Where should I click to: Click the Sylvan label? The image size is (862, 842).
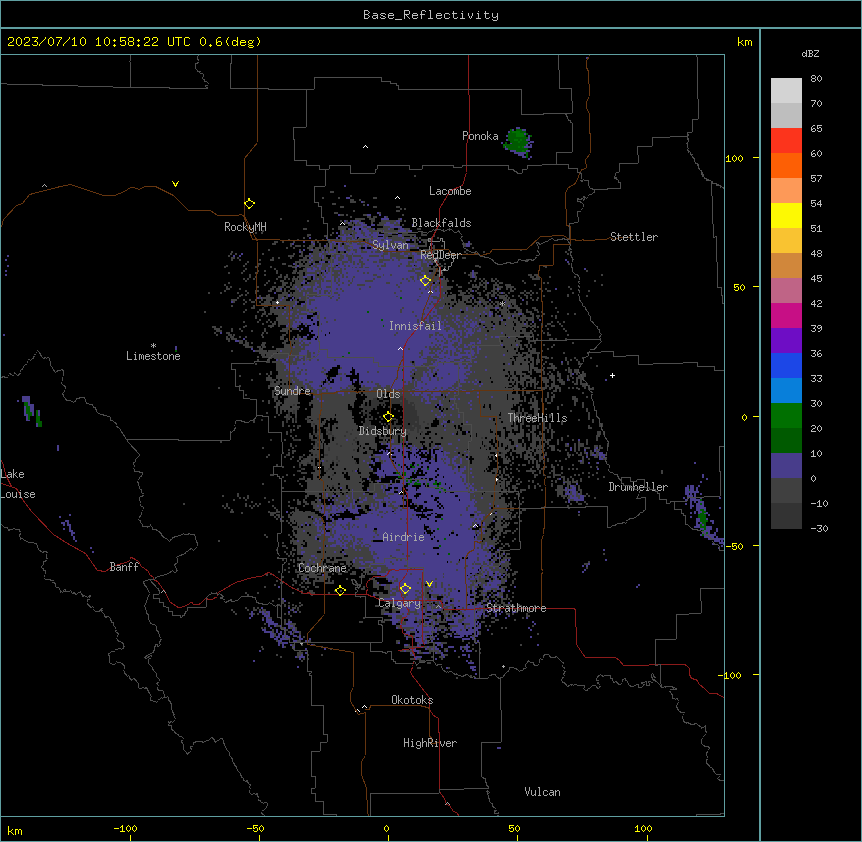pos(390,245)
